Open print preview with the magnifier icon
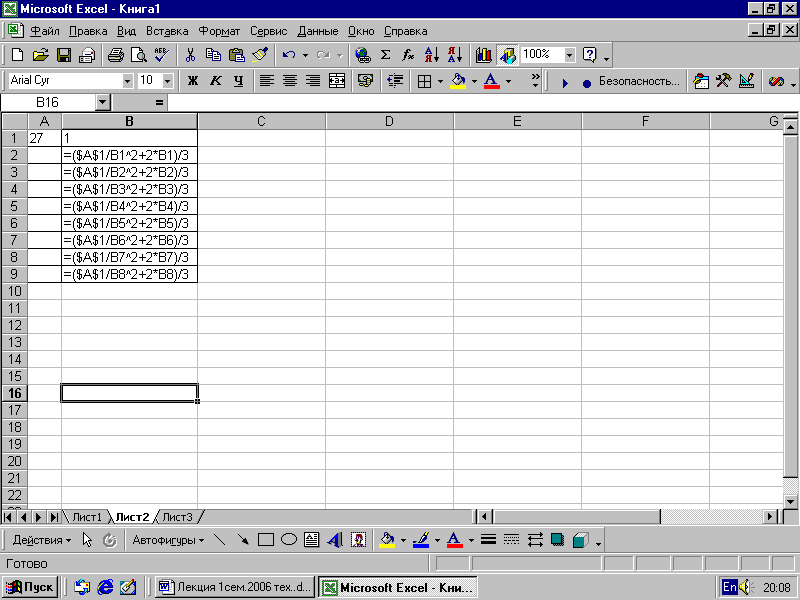Screen dimensions: 800x600 (x=138, y=55)
